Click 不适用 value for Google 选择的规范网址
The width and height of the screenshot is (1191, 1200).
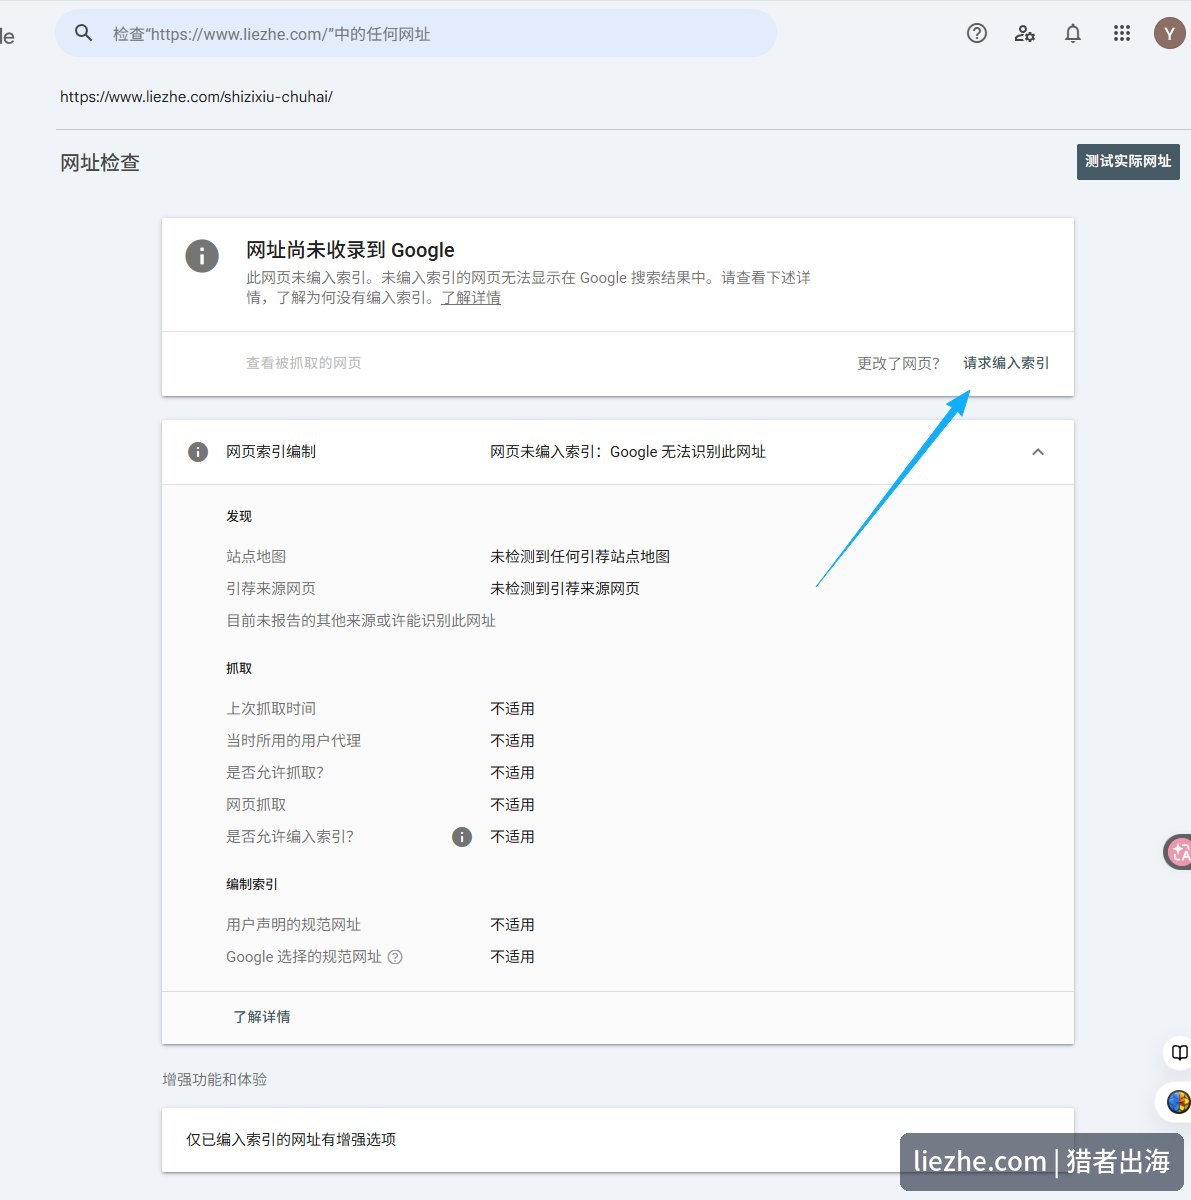(x=512, y=957)
